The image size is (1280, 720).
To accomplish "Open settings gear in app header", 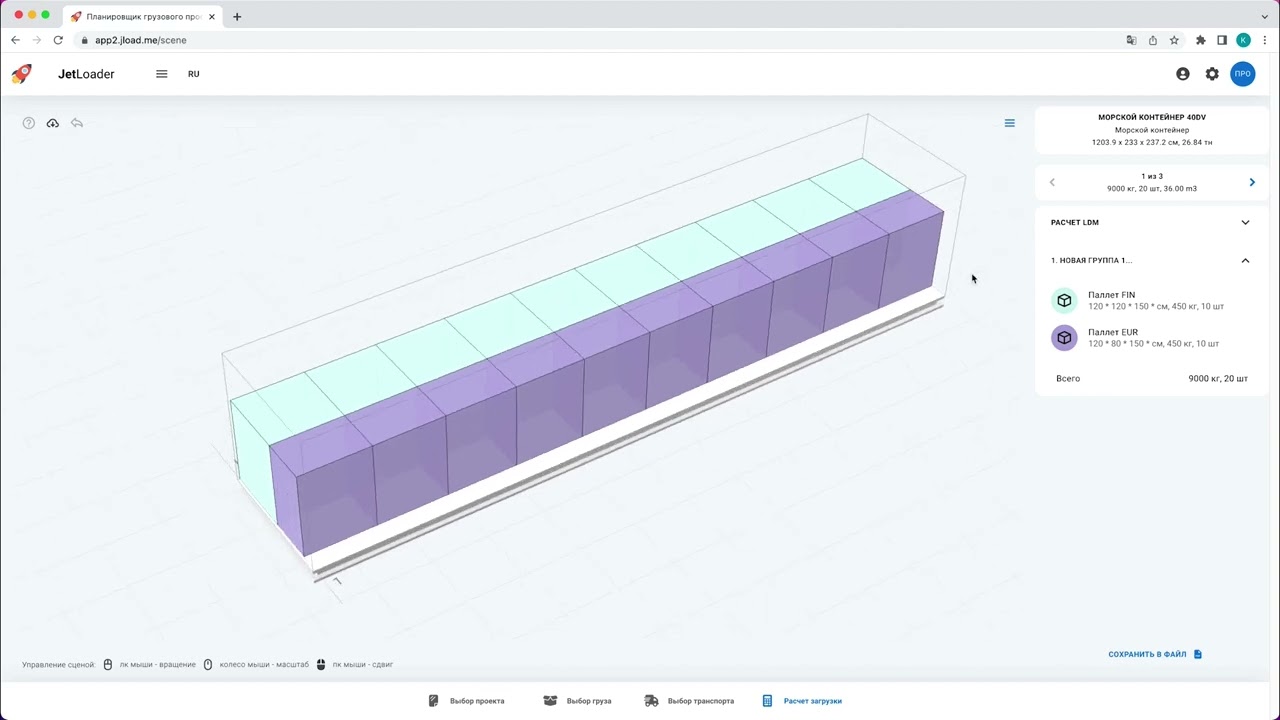I will point(1212,74).
